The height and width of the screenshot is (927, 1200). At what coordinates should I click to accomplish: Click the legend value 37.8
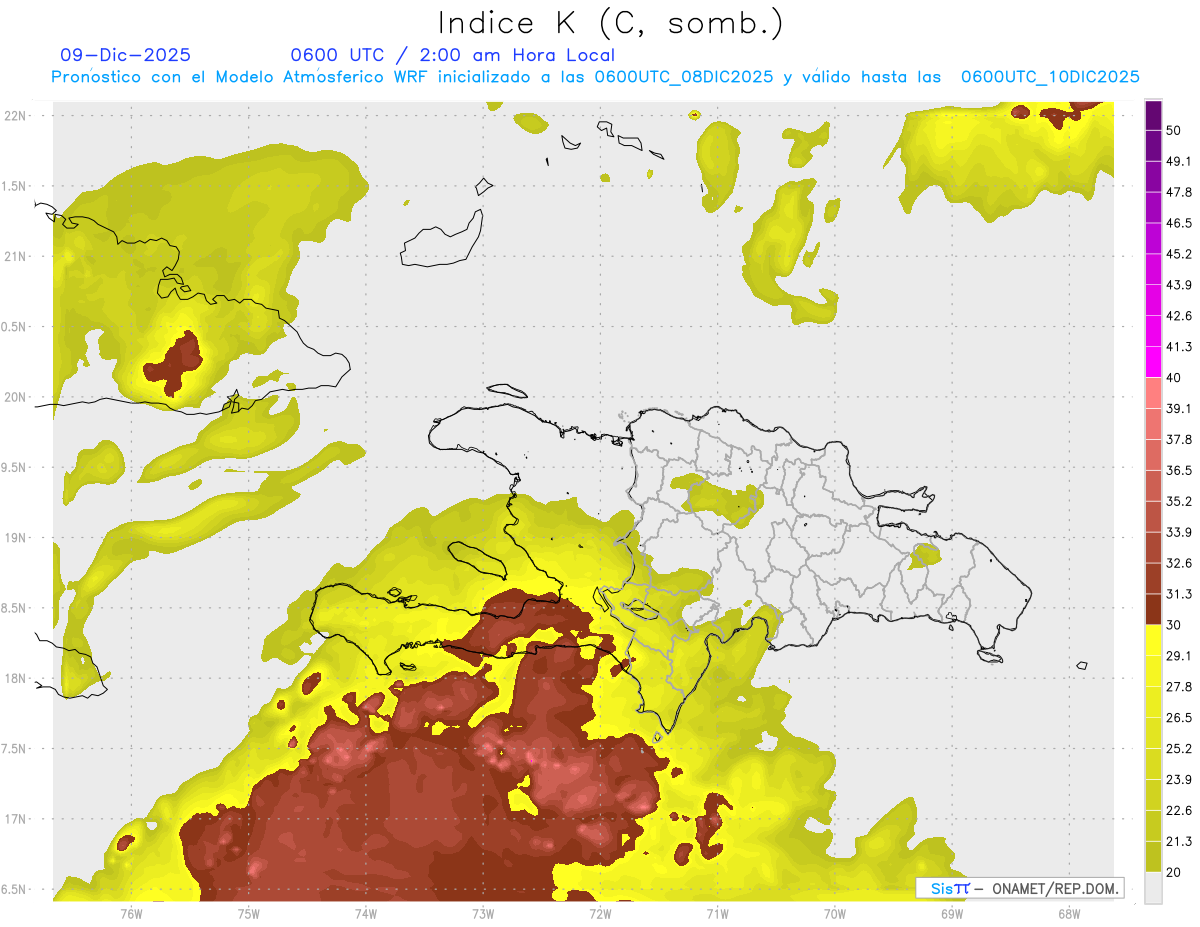1178,439
